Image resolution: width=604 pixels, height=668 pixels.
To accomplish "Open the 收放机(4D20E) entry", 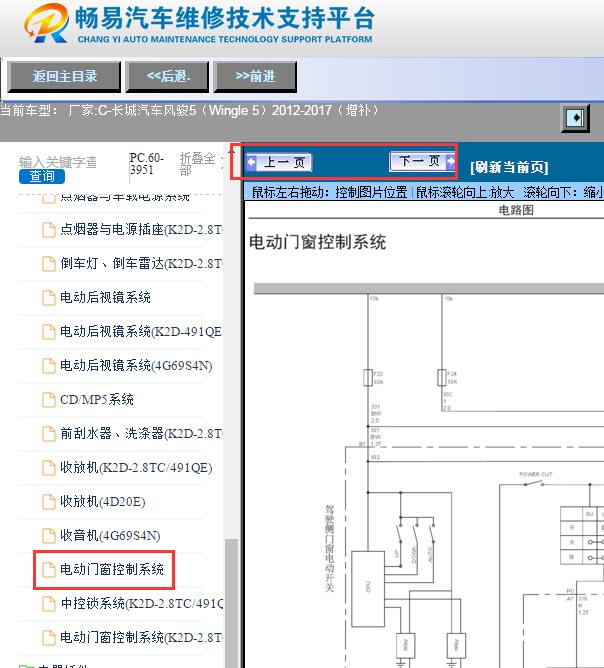I will [x=103, y=502].
